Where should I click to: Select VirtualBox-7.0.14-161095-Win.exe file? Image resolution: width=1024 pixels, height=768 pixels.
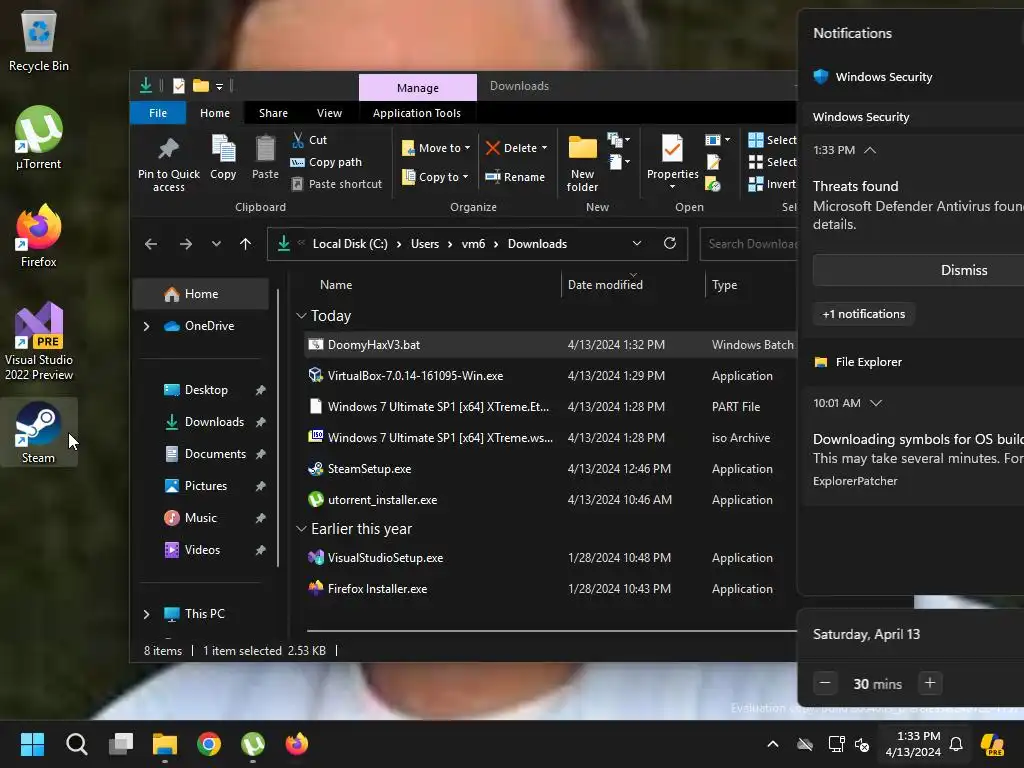point(551,376)
